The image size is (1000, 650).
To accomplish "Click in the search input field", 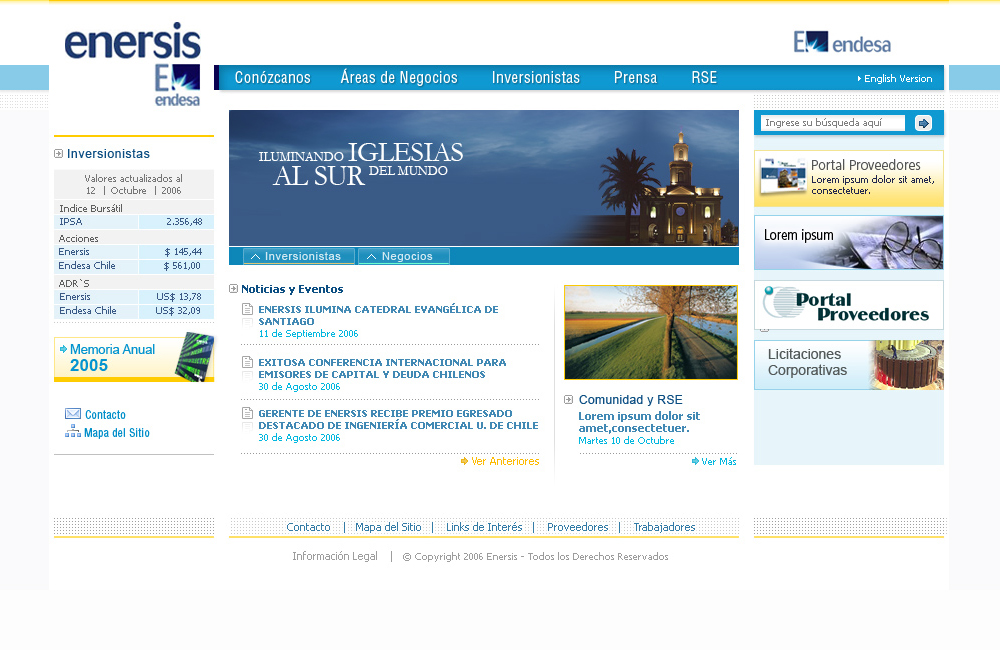I will pos(832,123).
